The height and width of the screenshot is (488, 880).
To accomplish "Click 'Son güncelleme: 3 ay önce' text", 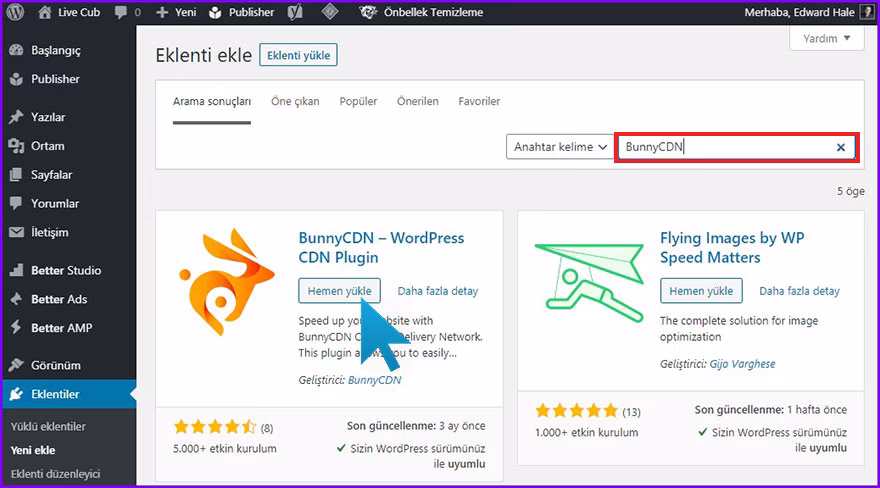I will tap(416, 426).
